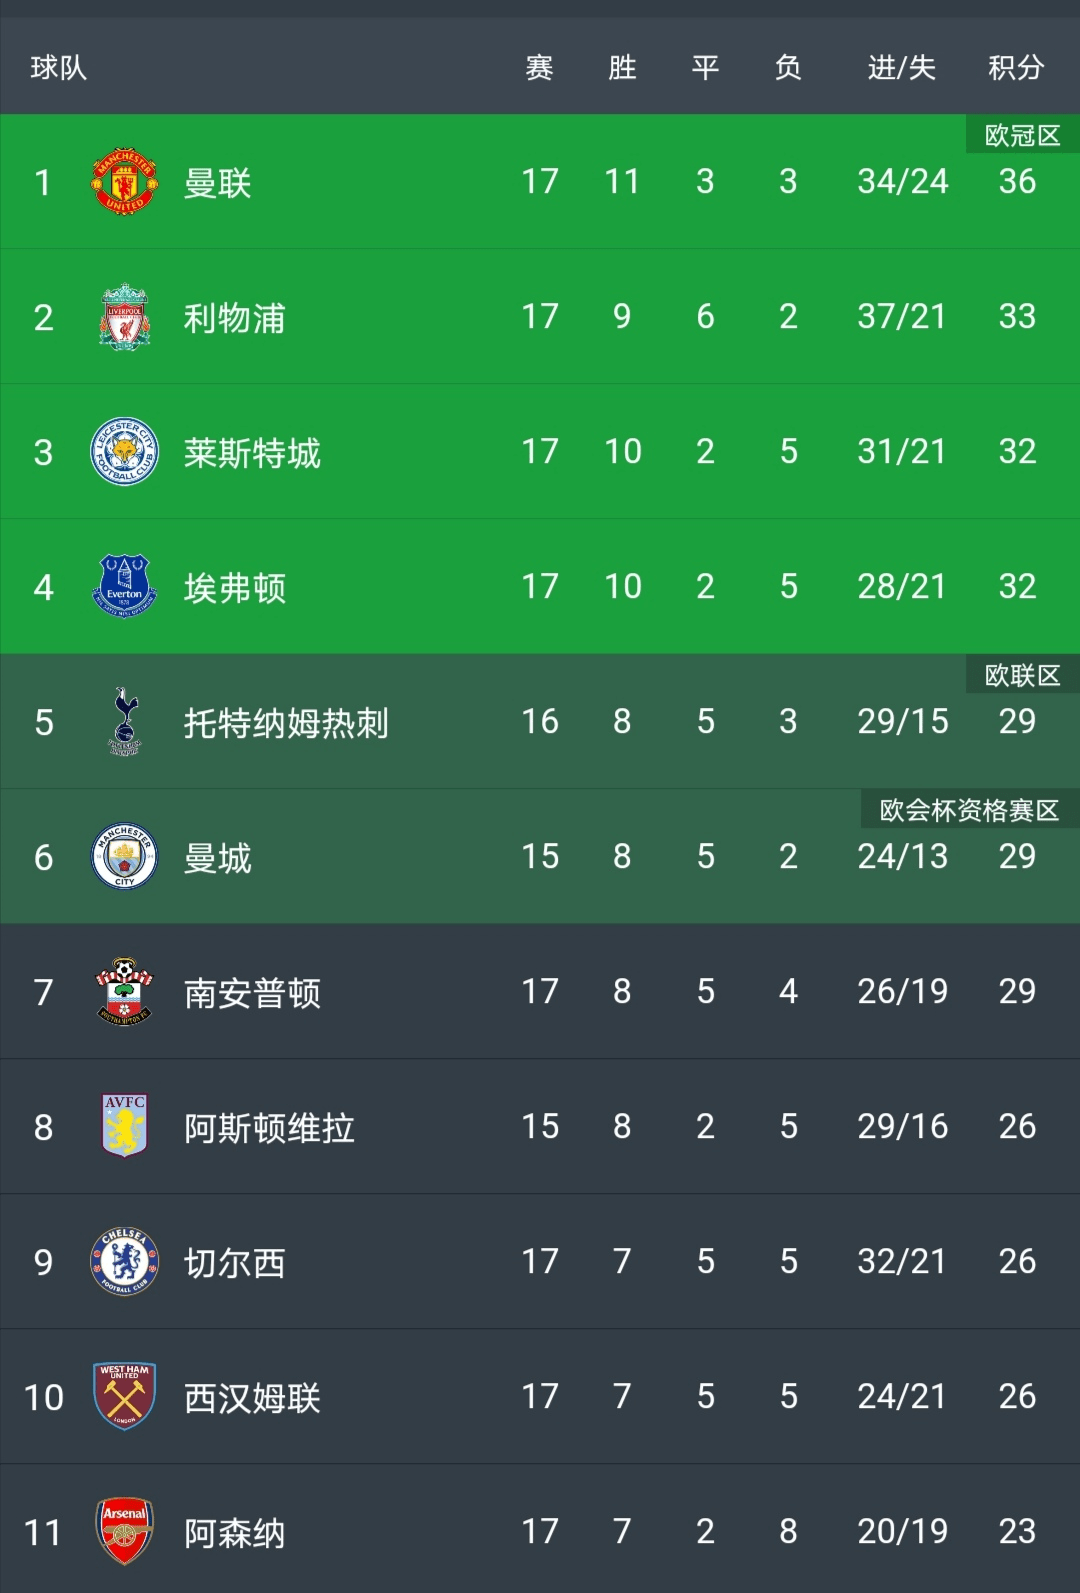Tap the Manchester City crest
Viewport: 1080px width, 1593px height.
coord(124,857)
